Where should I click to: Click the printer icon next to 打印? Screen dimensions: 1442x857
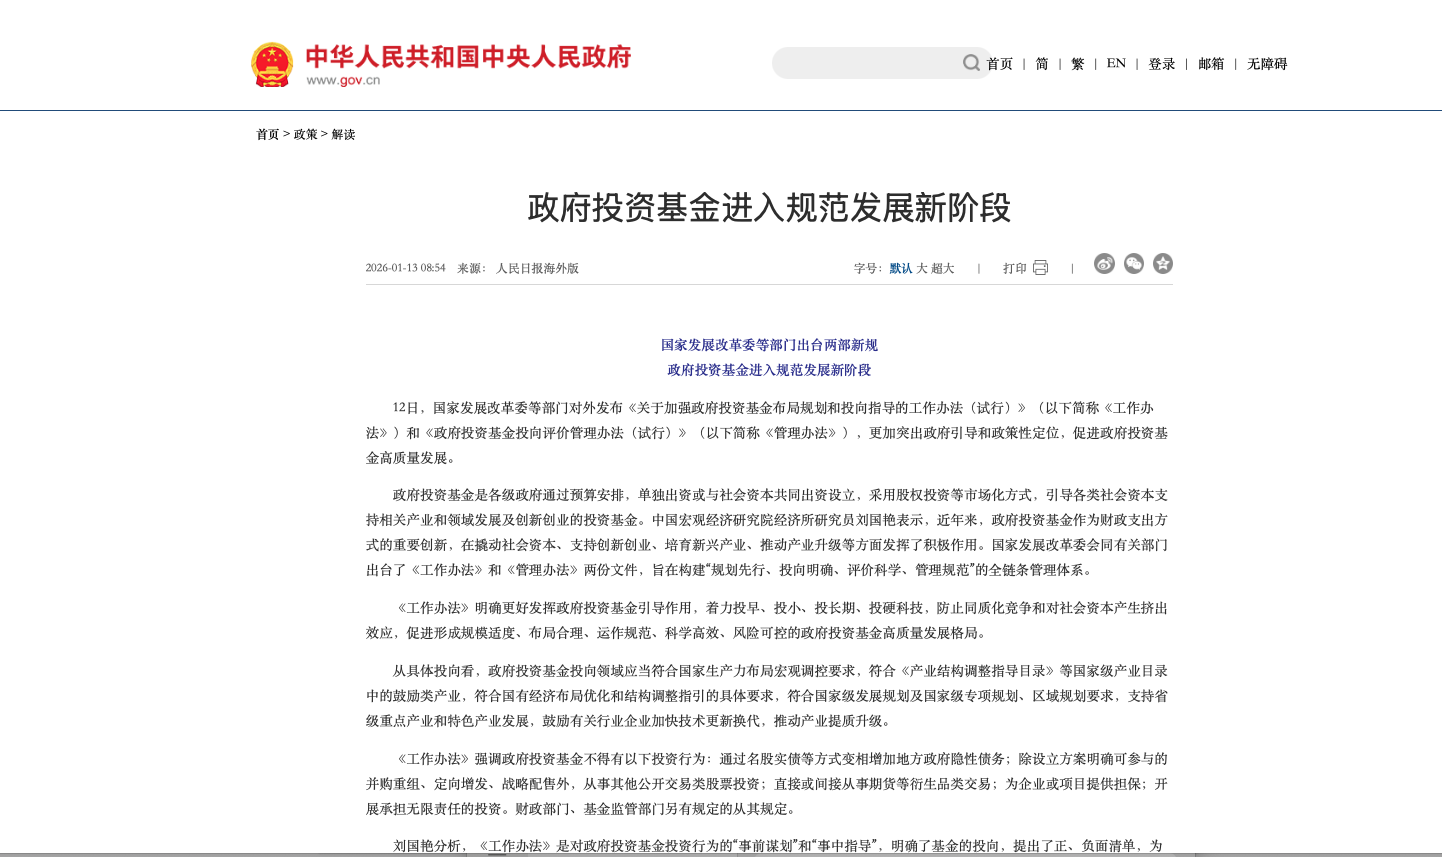[1041, 268]
